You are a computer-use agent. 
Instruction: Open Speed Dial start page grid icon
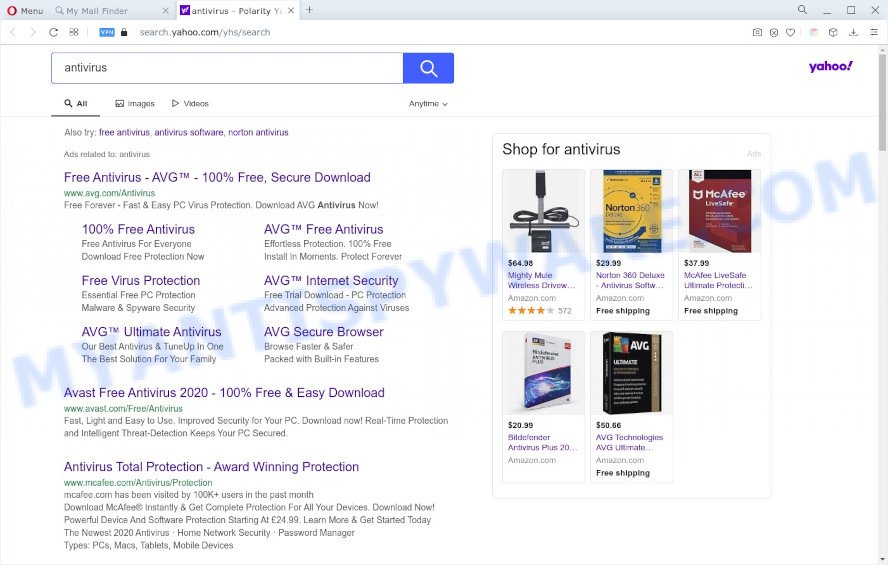click(x=74, y=32)
